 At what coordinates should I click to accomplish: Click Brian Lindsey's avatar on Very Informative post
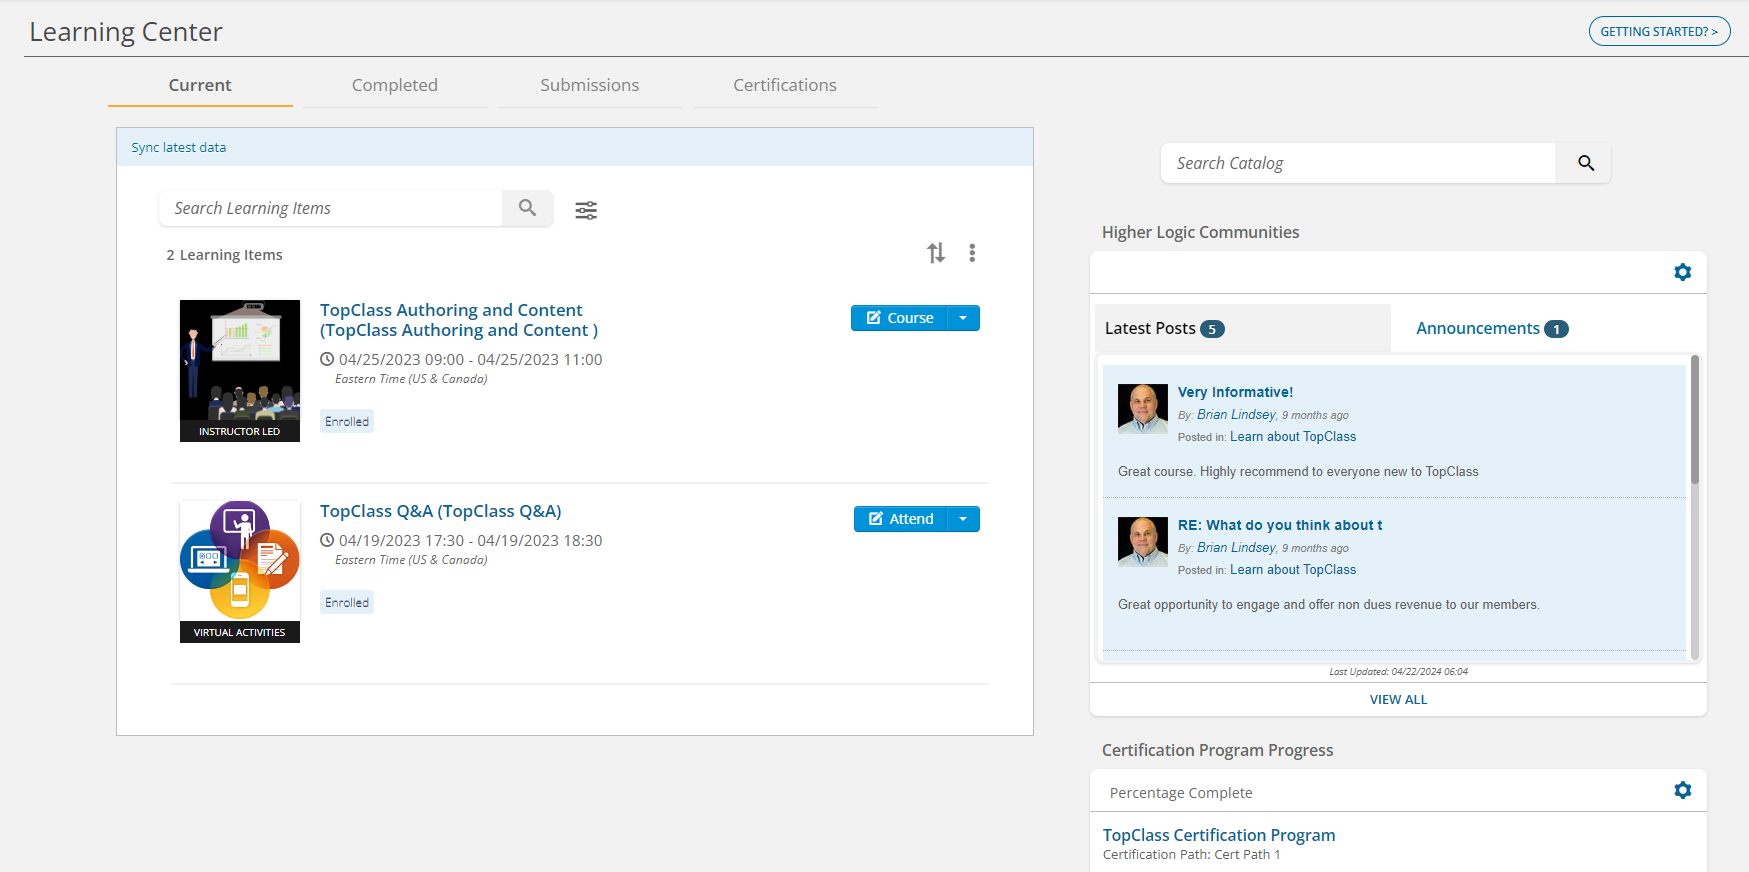(x=1142, y=408)
